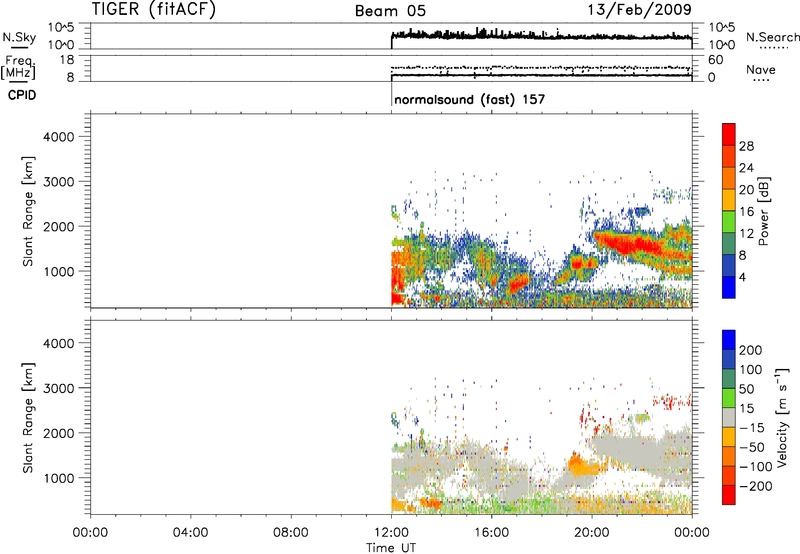800x554 pixels.
Task: Click the date 13/Feb/2009
Action: (639, 9)
